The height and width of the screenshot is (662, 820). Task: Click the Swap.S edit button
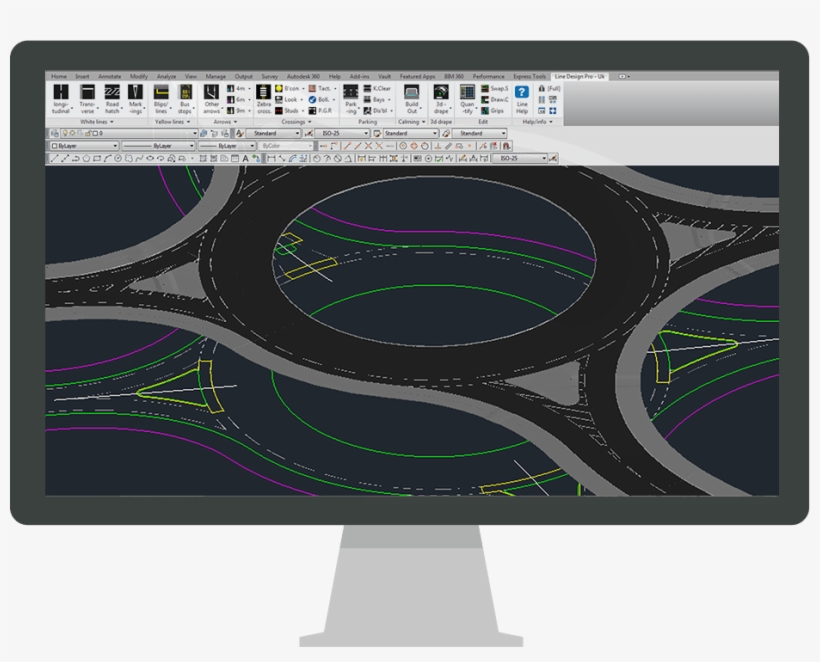coord(495,87)
